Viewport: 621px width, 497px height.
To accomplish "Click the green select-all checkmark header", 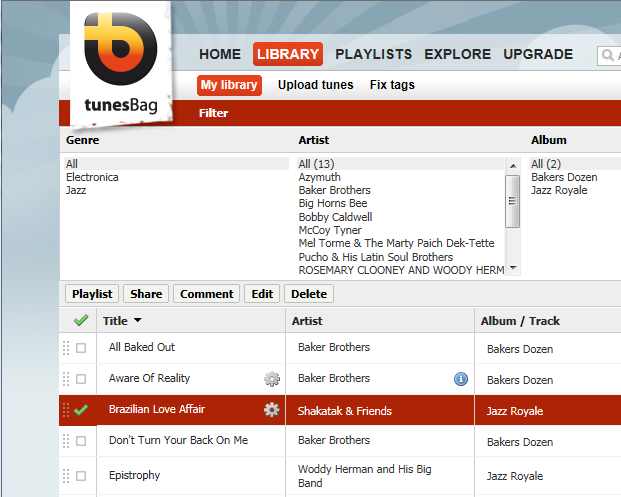I will pos(81,320).
